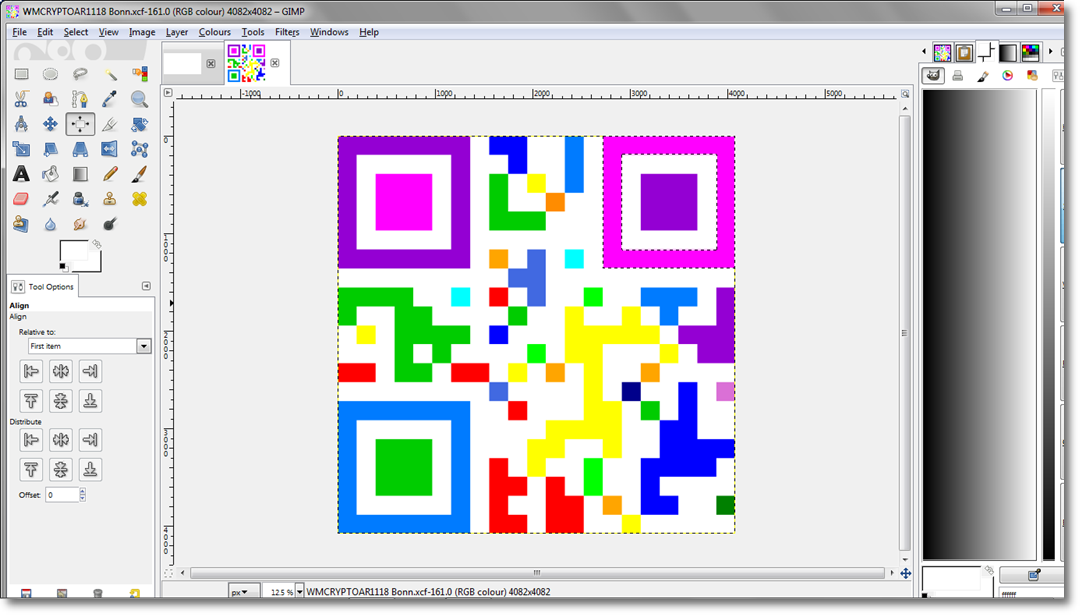Screen dimensions: 1080x615
Task: Select the Dodge/Burn tool
Action: [110, 224]
